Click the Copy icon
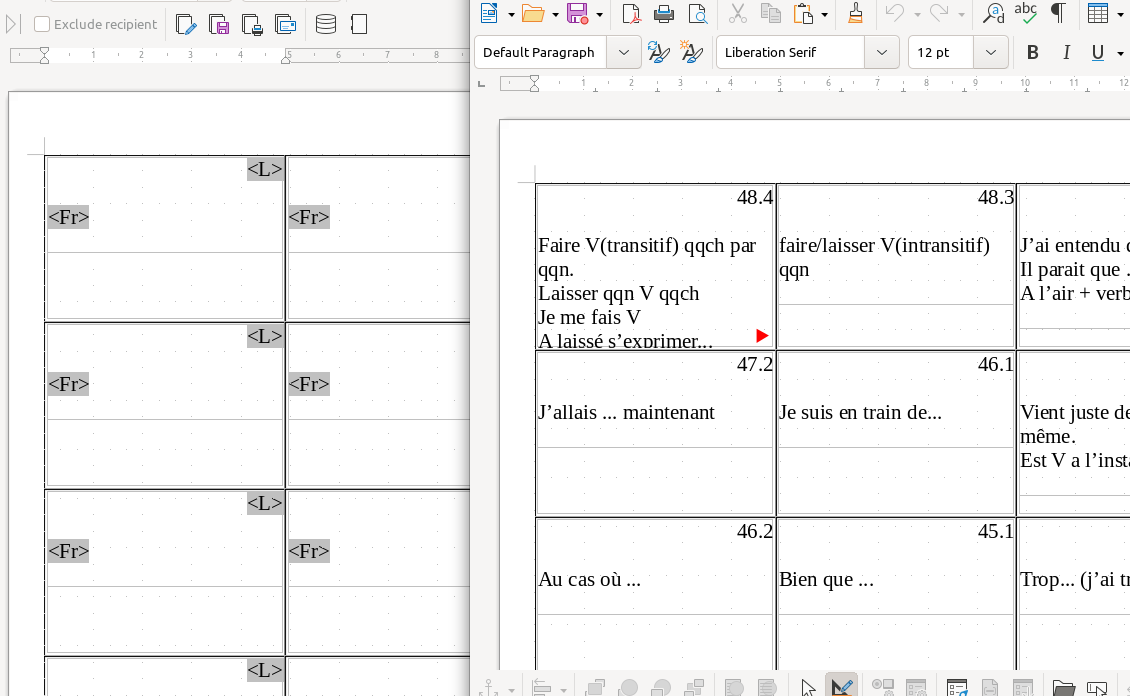Viewport: 1130px width, 696px height. (770, 13)
